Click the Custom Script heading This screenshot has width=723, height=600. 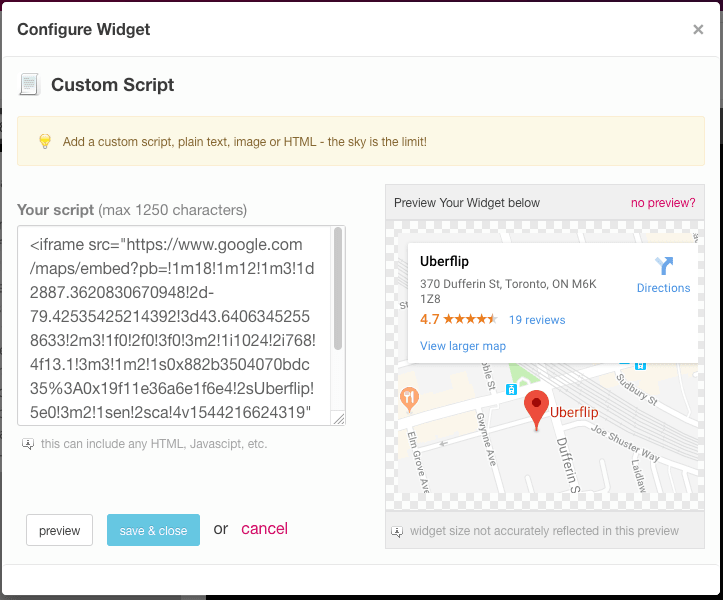tap(113, 85)
